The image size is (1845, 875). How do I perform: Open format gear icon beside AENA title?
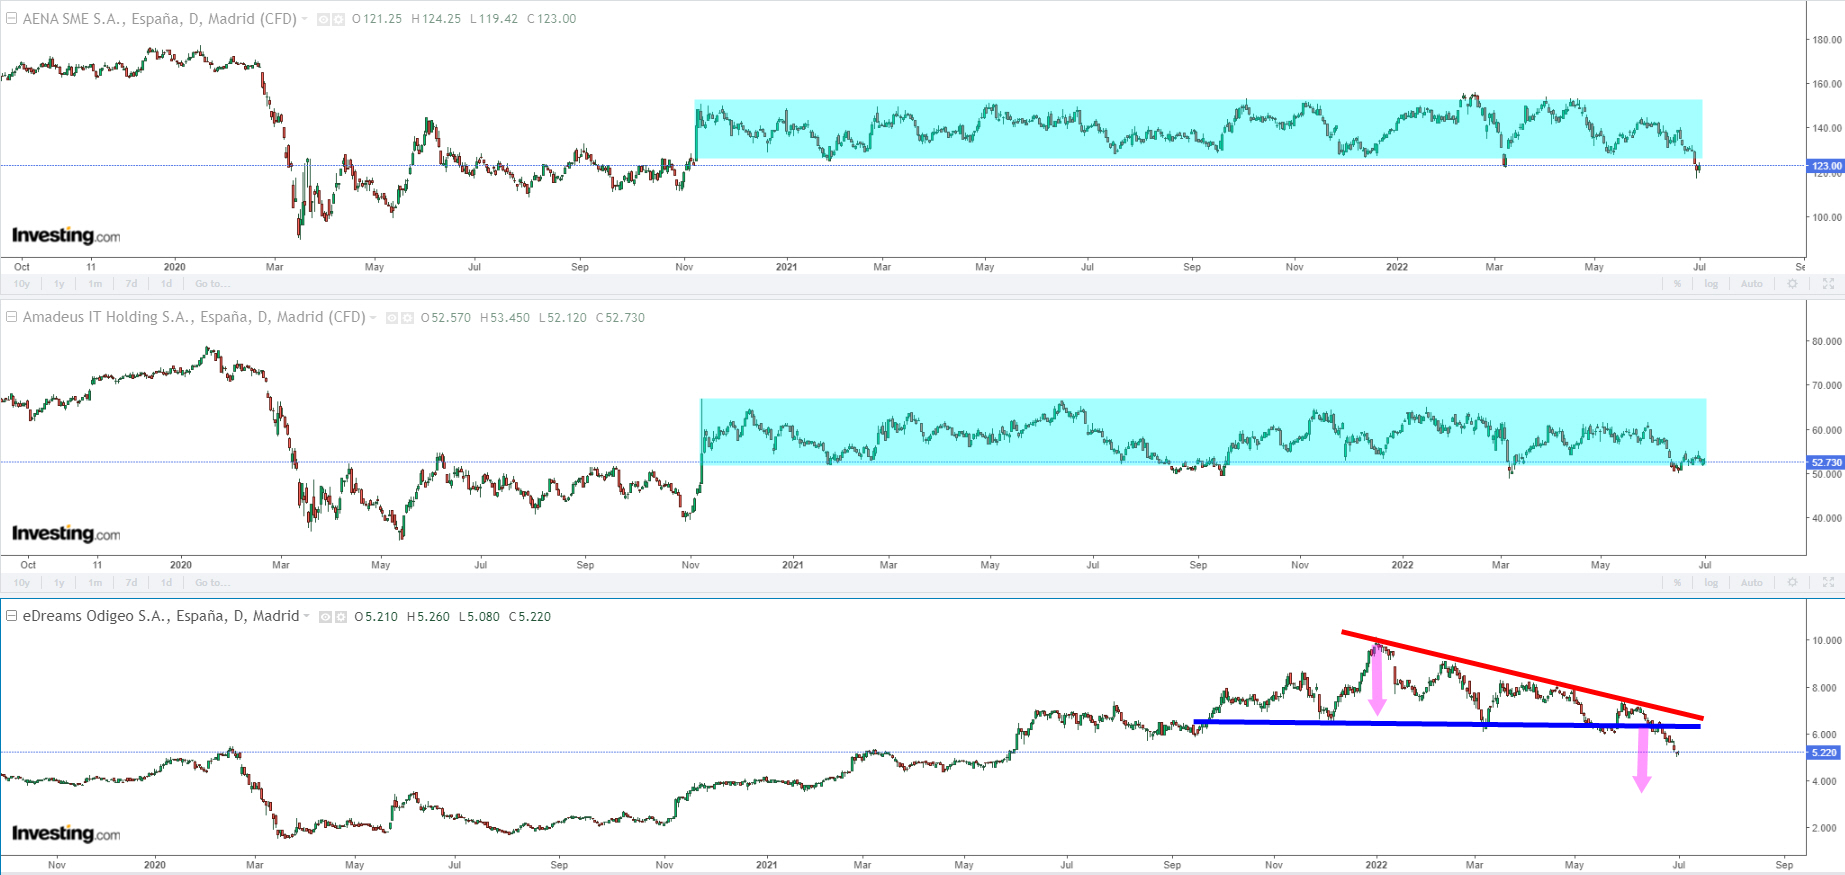(x=339, y=19)
